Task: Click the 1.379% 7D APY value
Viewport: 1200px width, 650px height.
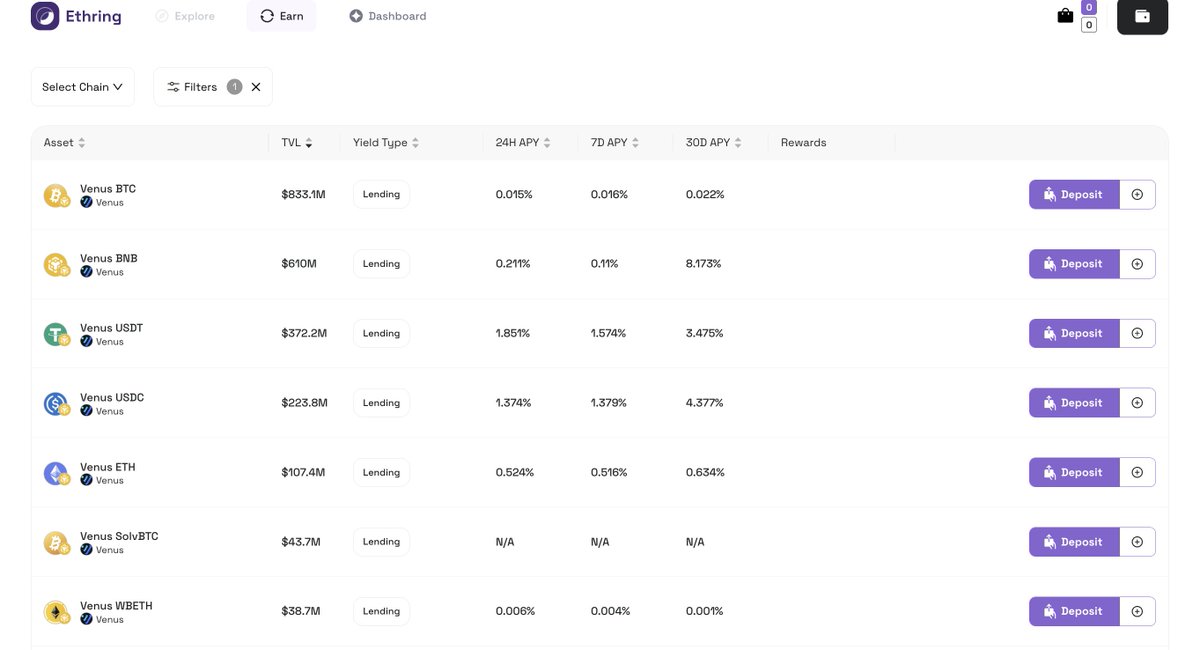Action: (609, 403)
